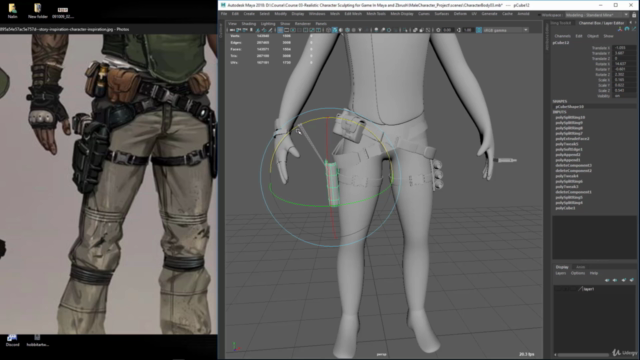
Task: Open the File menu in Maya
Action: coord(224,14)
